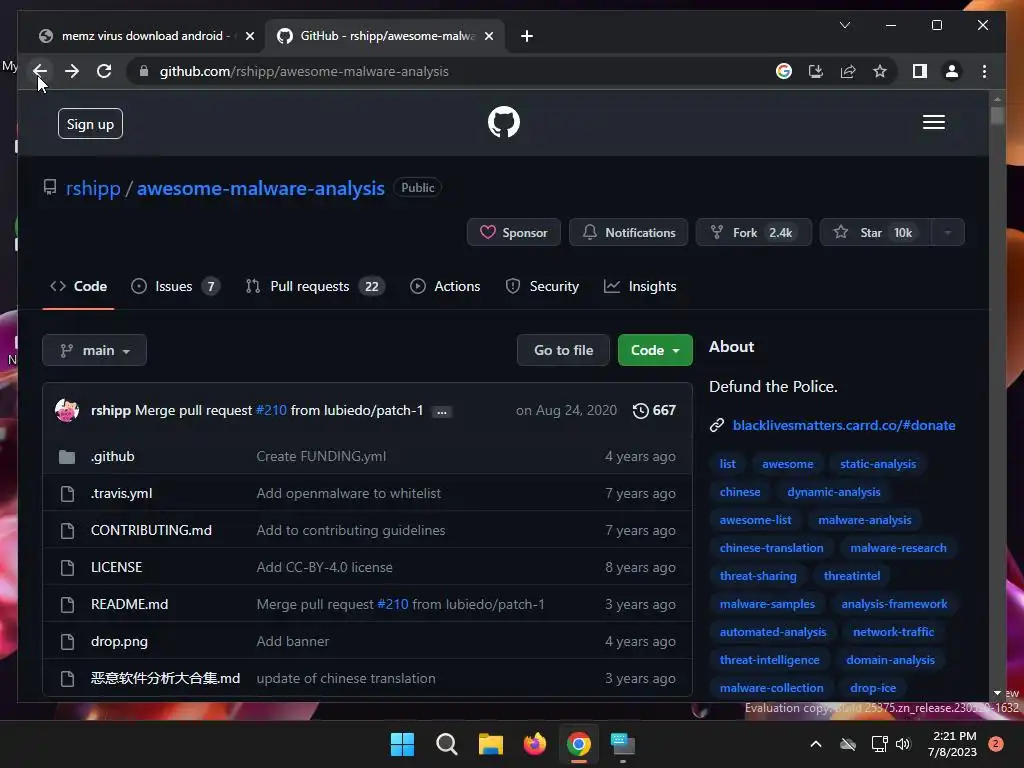Open the tab search chevron
This screenshot has width=1024, height=768.
coord(844,25)
